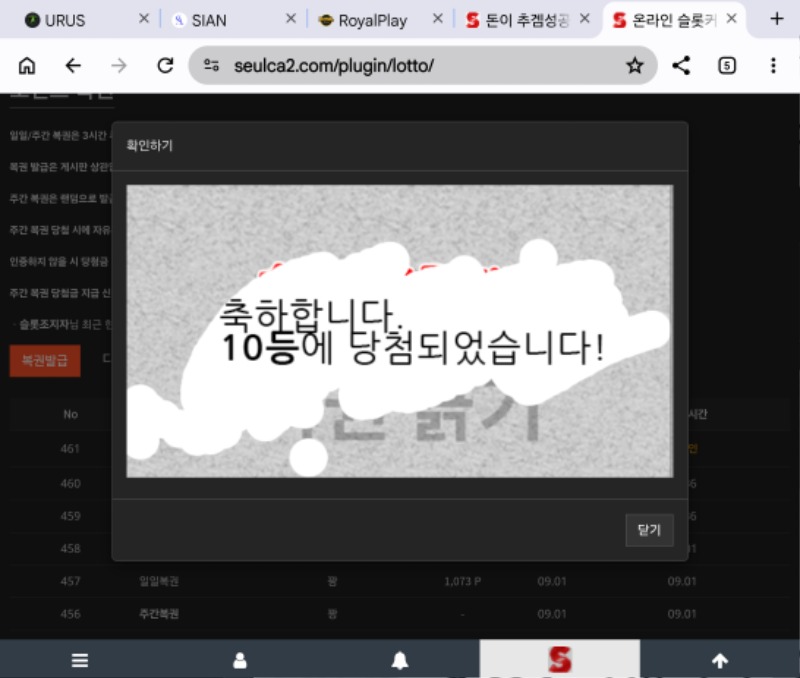
Task: Navigate back with the left arrow
Action: 73,66
